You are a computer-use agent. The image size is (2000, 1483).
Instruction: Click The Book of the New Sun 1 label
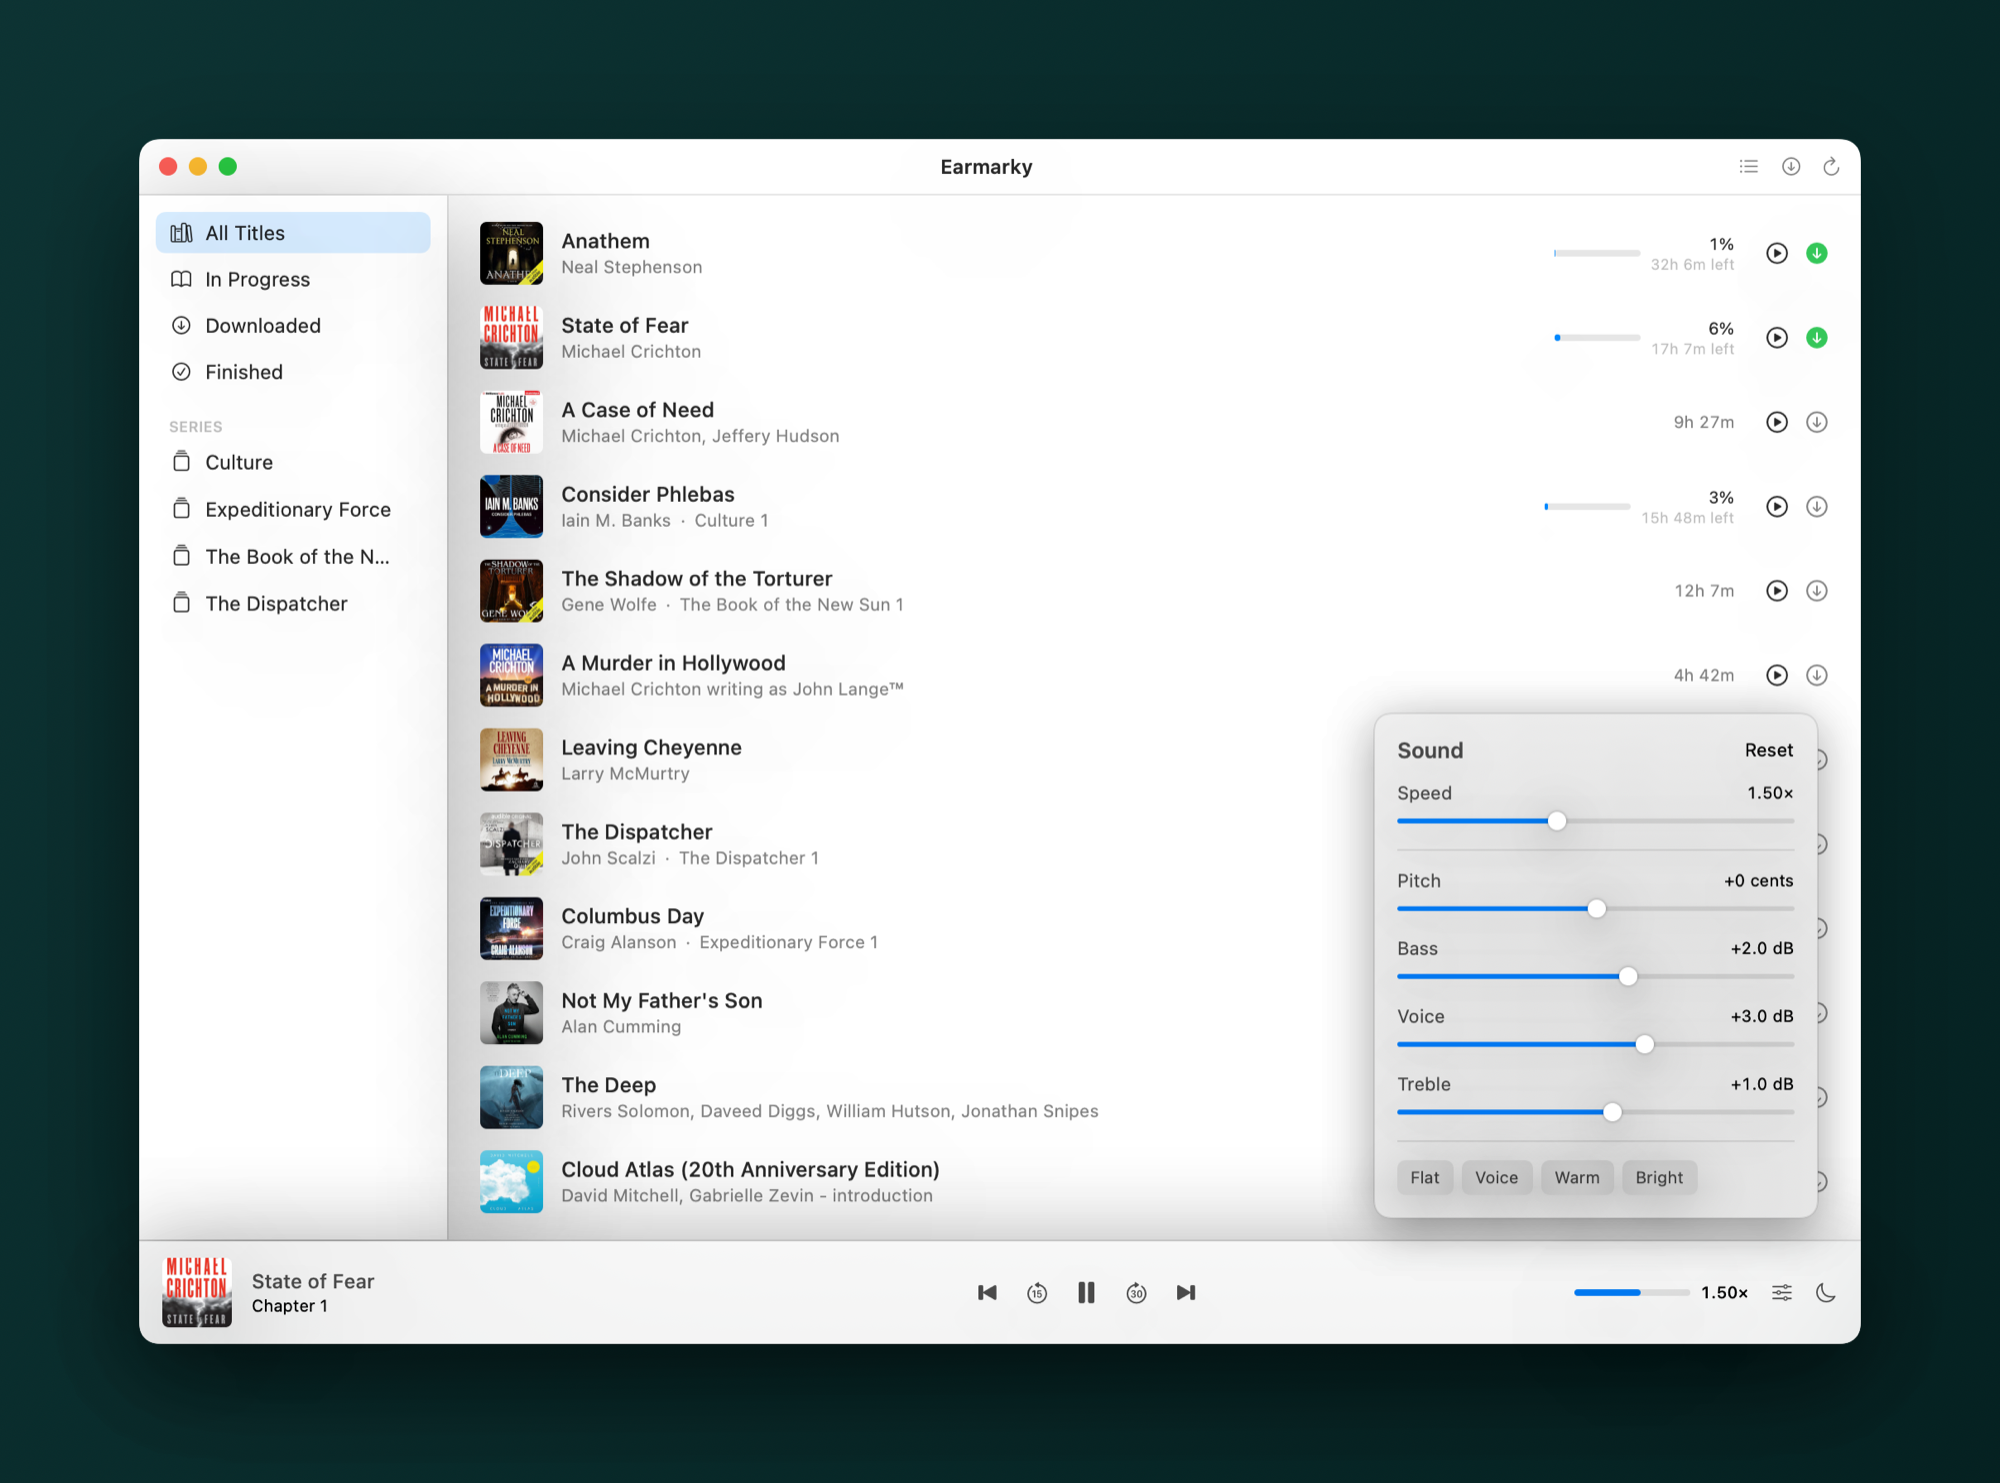click(792, 605)
